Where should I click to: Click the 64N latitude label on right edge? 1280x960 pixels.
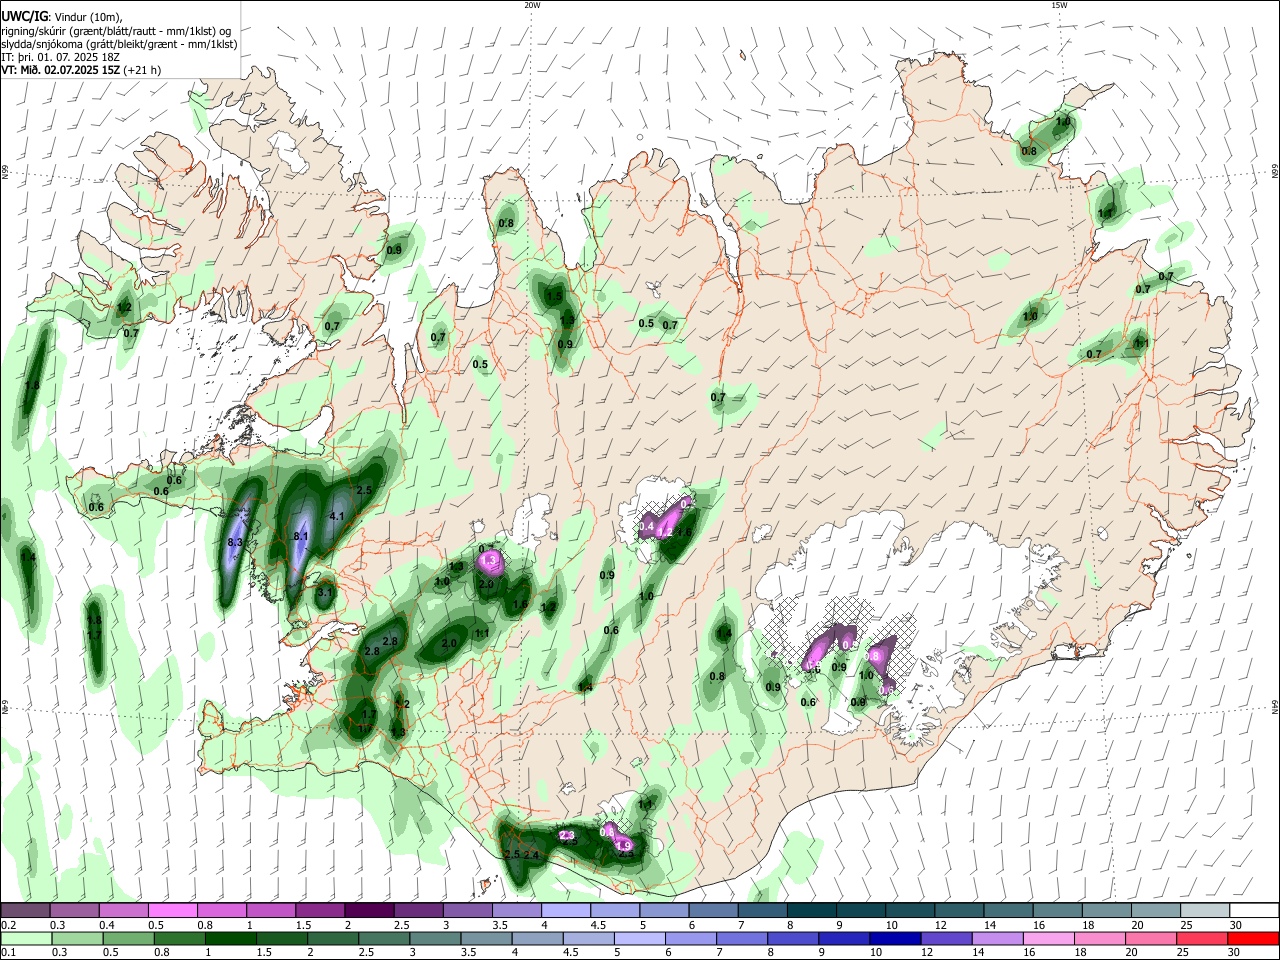(1275, 706)
